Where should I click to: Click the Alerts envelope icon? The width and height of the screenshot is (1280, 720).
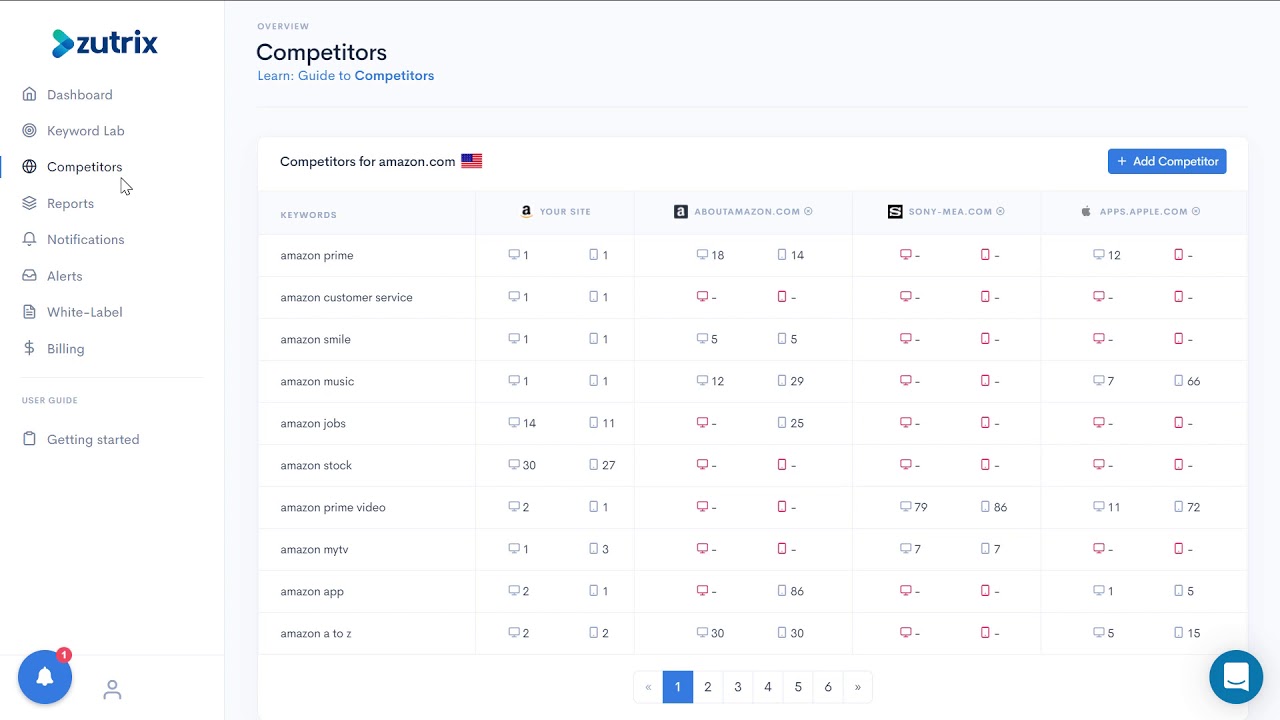pyautogui.click(x=29, y=276)
